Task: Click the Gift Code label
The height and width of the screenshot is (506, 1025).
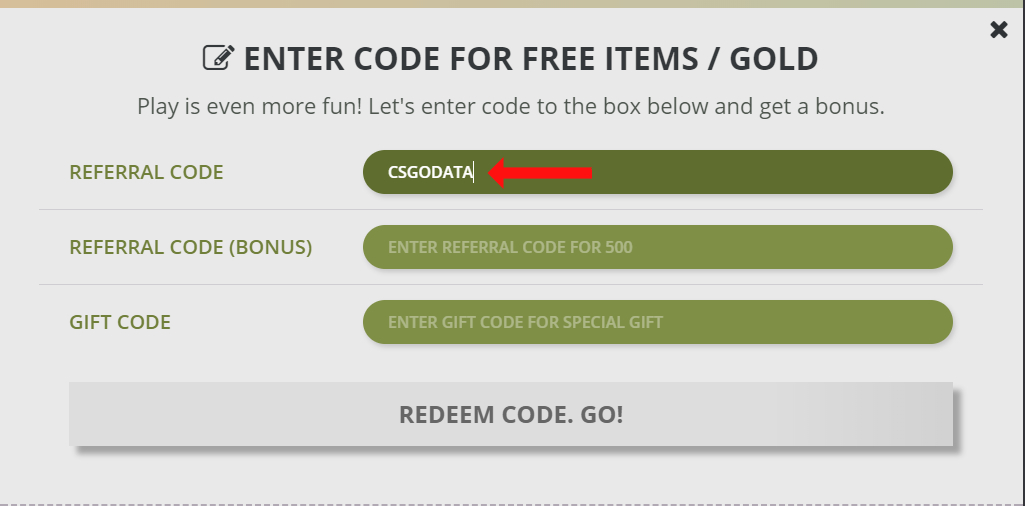Action: (x=120, y=322)
